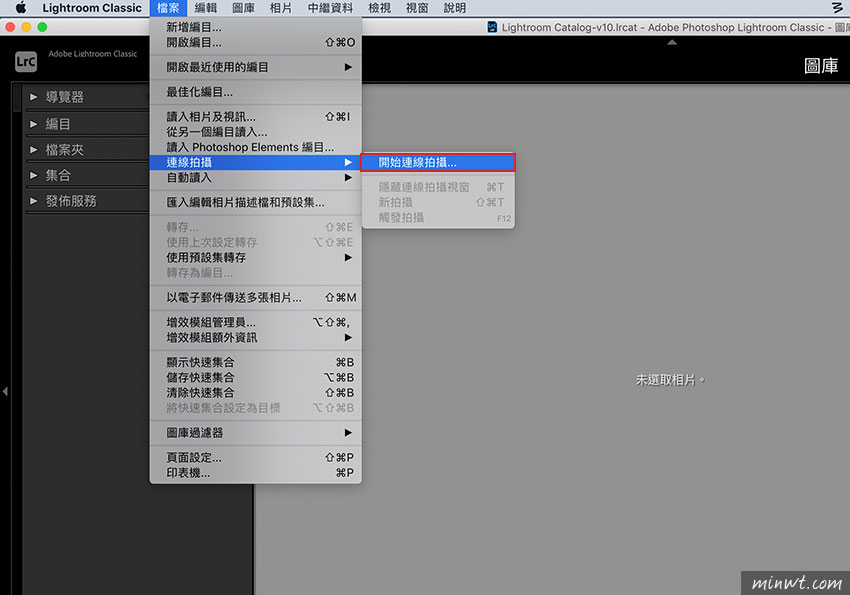Choose 開啟編目...
Viewport: 850px width, 595px height.
point(255,42)
